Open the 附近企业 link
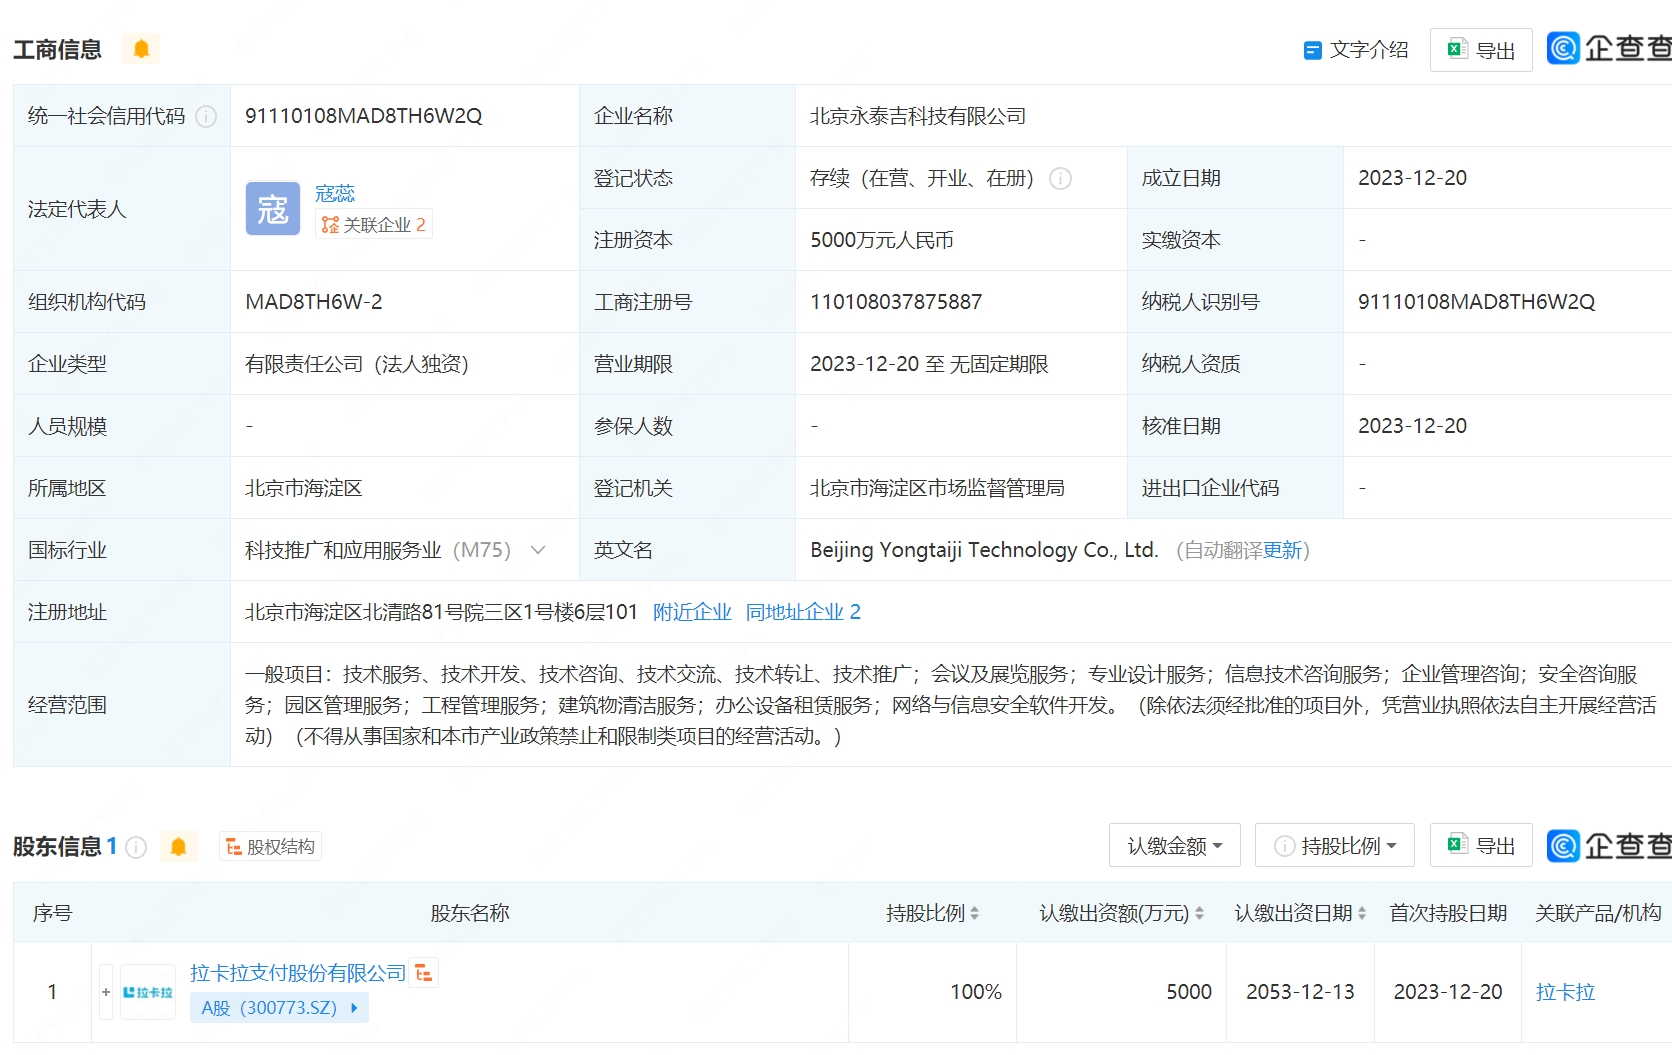 click(692, 612)
